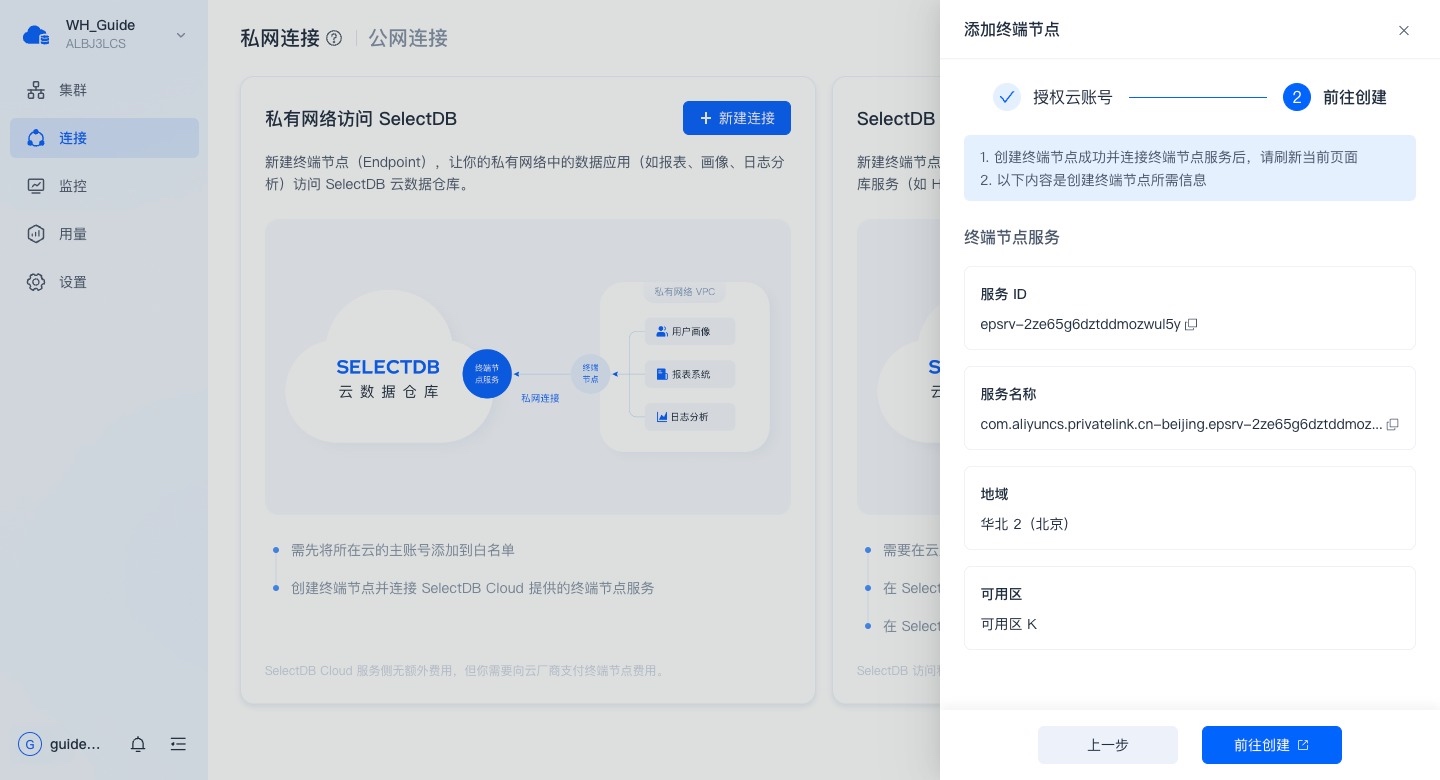The image size is (1440, 780).
Task: Click the help question icon beside 私网连接
Action: pos(334,38)
